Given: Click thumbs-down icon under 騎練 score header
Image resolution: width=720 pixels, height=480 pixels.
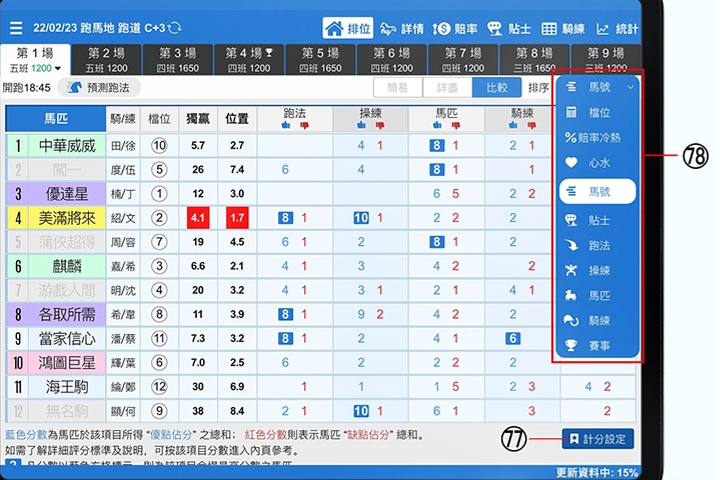Looking at the screenshot, I should coord(531,125).
